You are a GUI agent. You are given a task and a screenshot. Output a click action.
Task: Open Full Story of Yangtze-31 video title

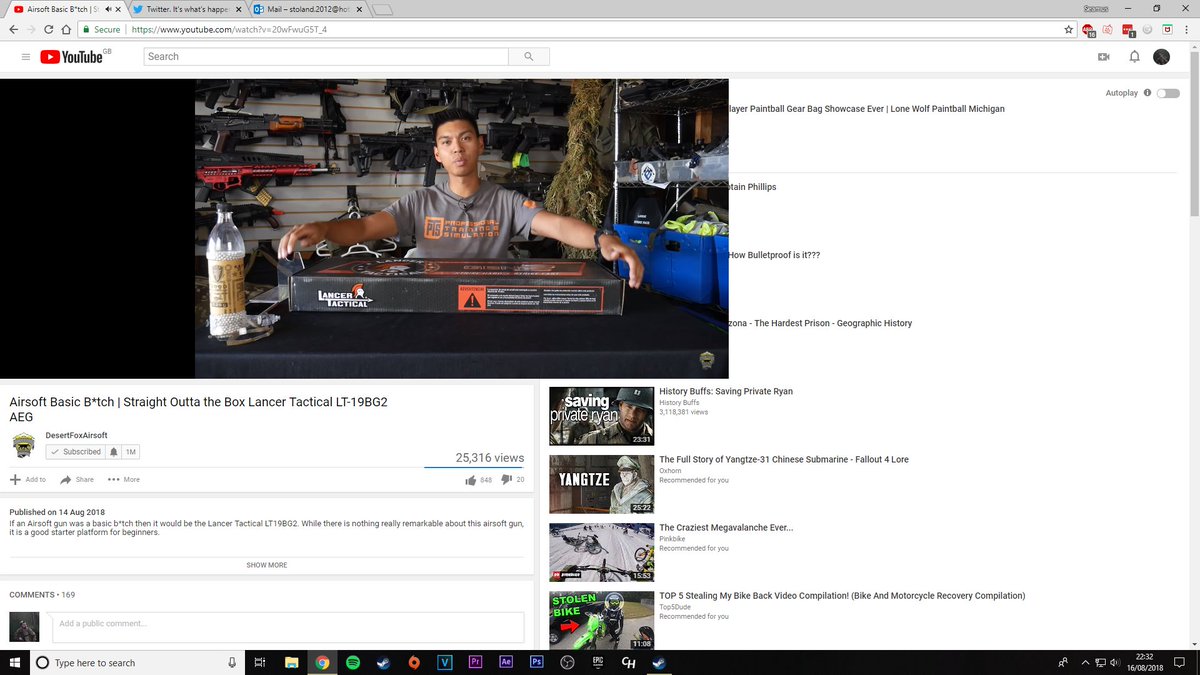tap(784, 459)
